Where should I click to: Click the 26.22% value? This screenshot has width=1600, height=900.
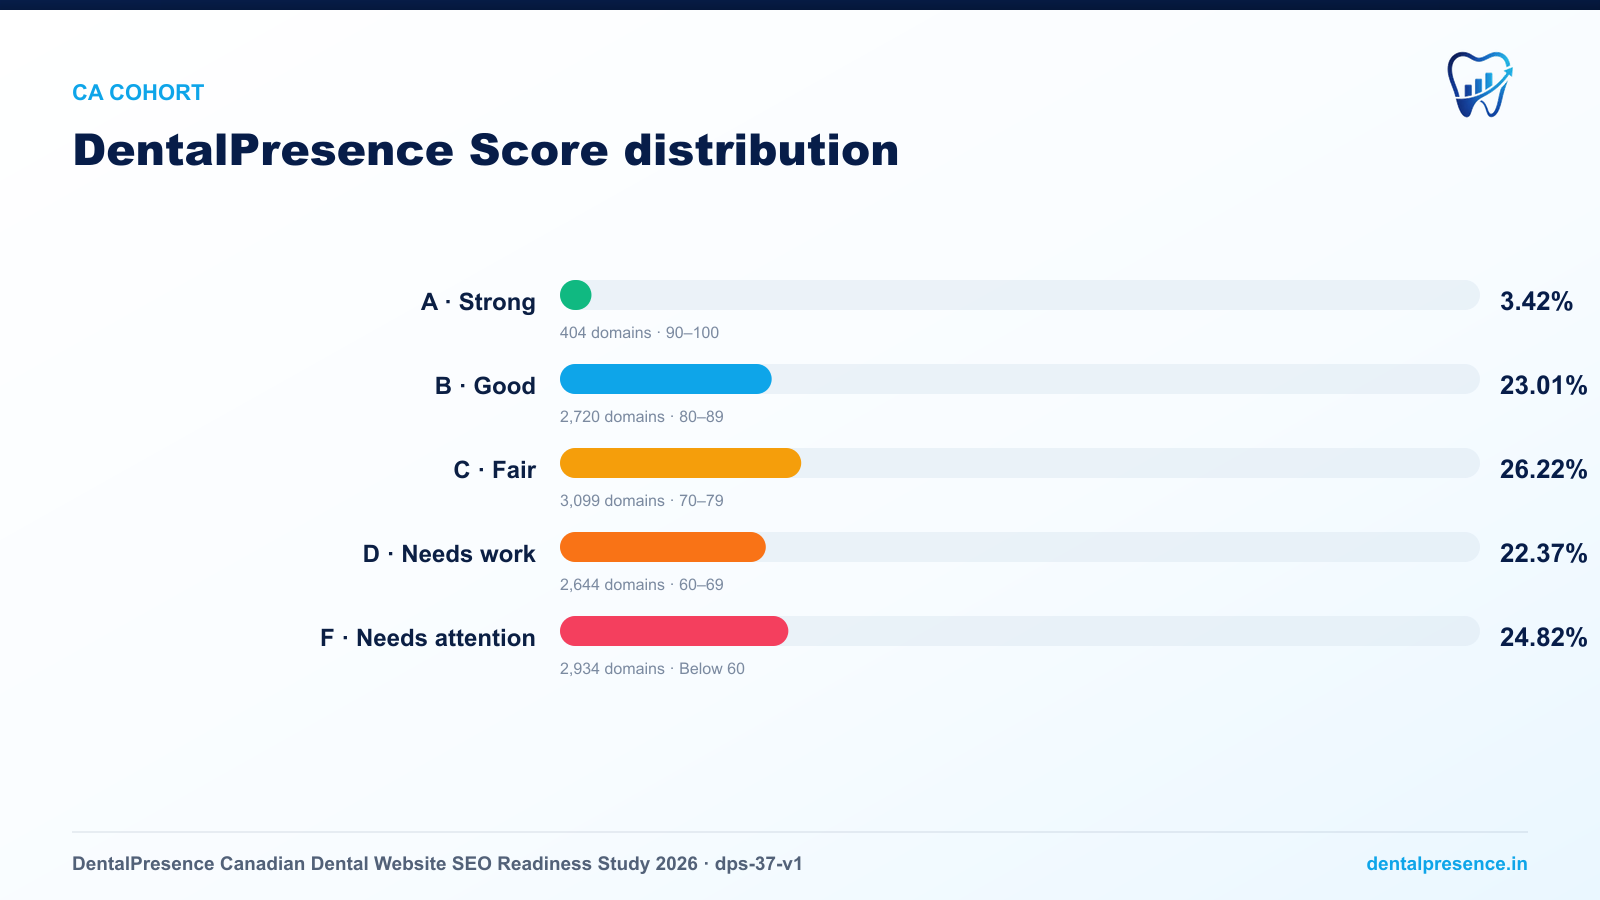point(1543,470)
